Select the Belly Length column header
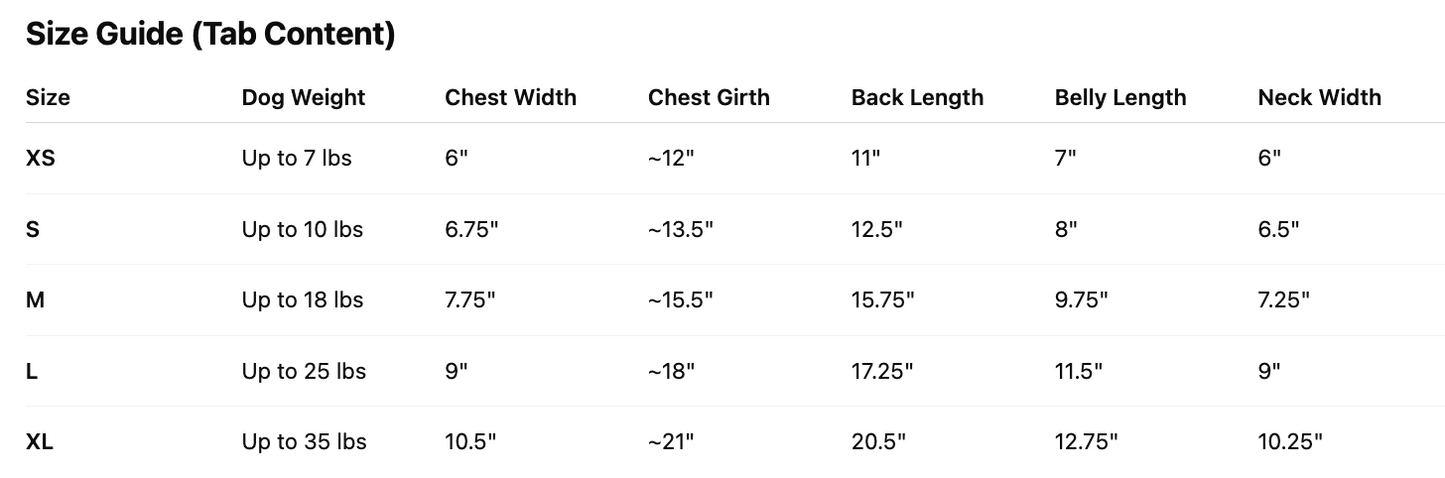1445x478 pixels. 1120,97
